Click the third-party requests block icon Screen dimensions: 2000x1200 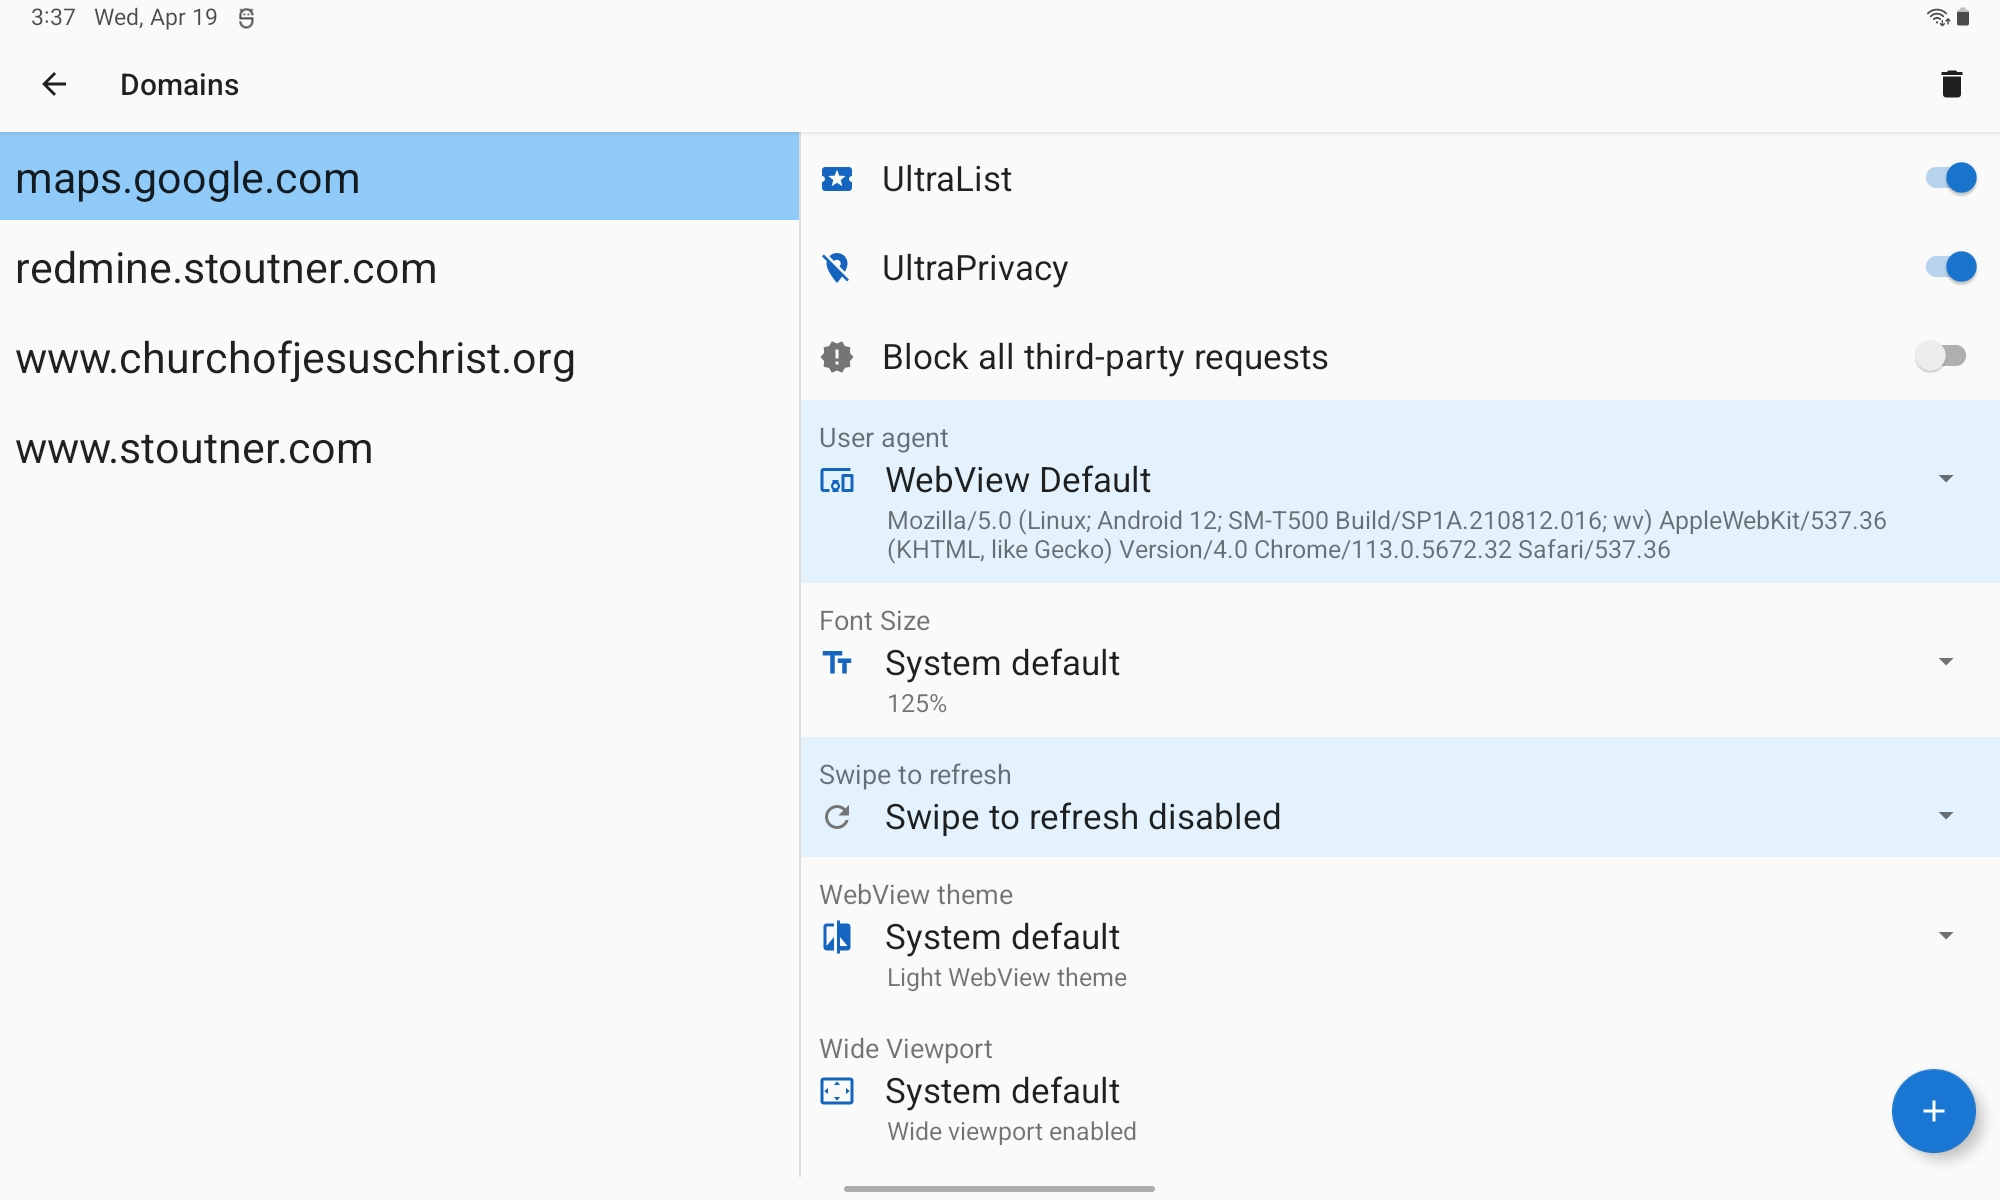[837, 357]
